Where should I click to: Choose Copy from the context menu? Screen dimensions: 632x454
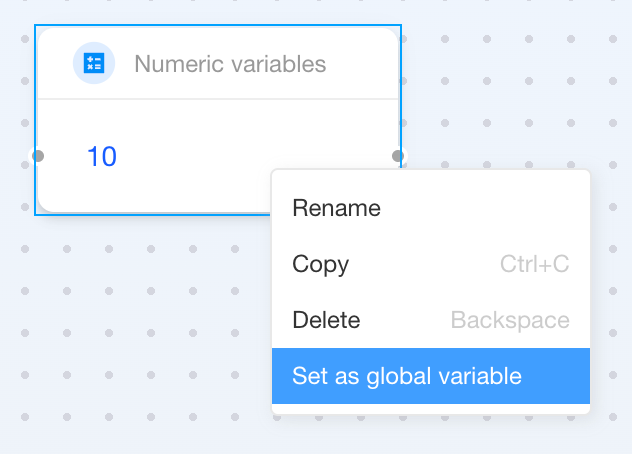click(320, 265)
